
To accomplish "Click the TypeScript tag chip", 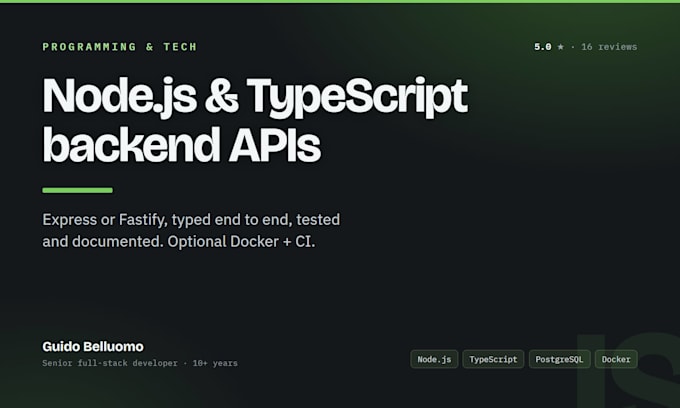I will coord(493,359).
